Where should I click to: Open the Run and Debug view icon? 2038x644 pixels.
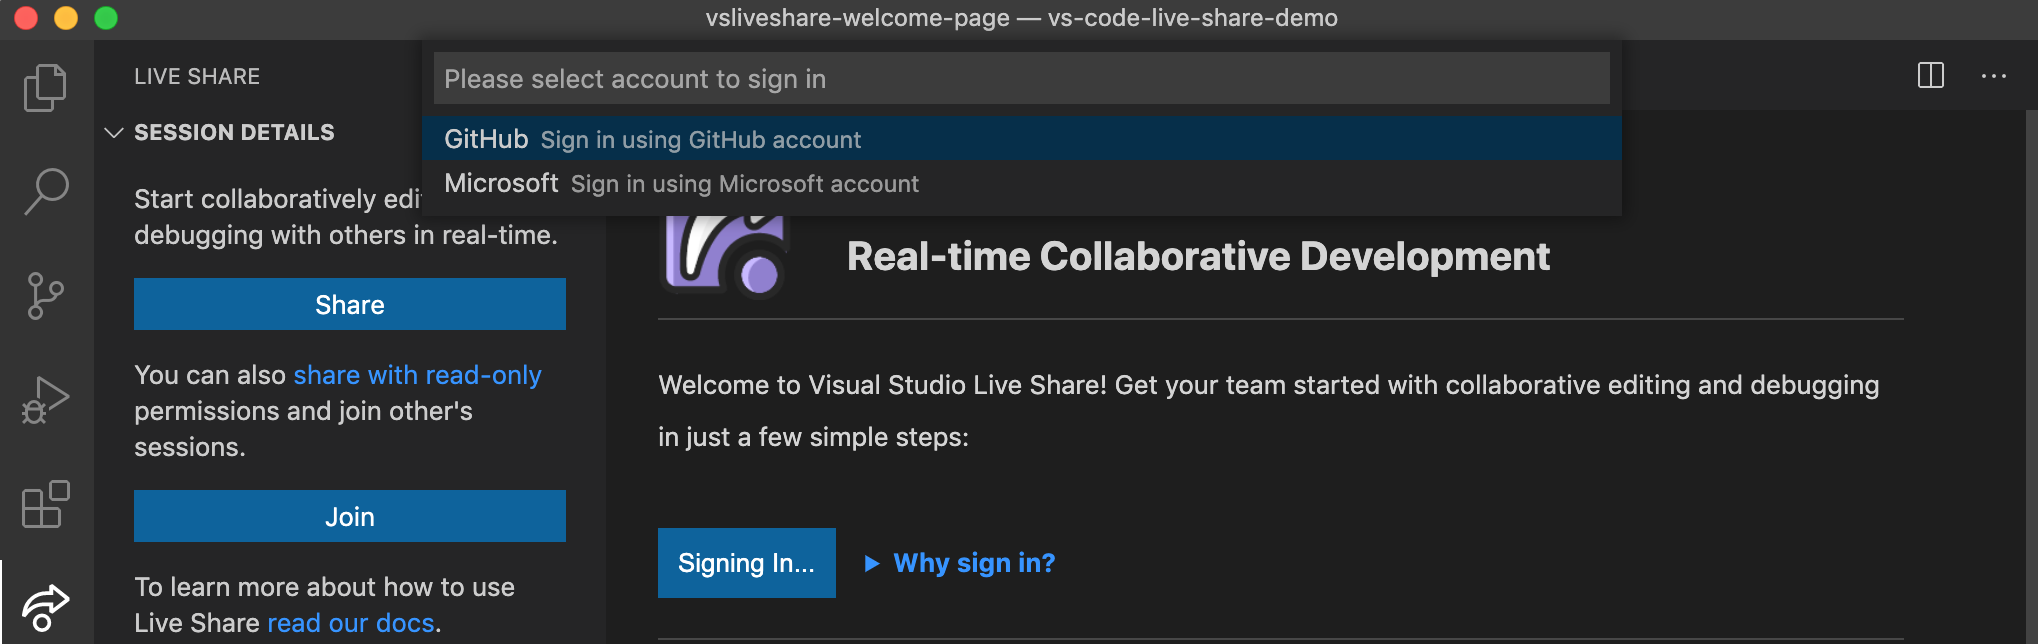pyautogui.click(x=45, y=400)
